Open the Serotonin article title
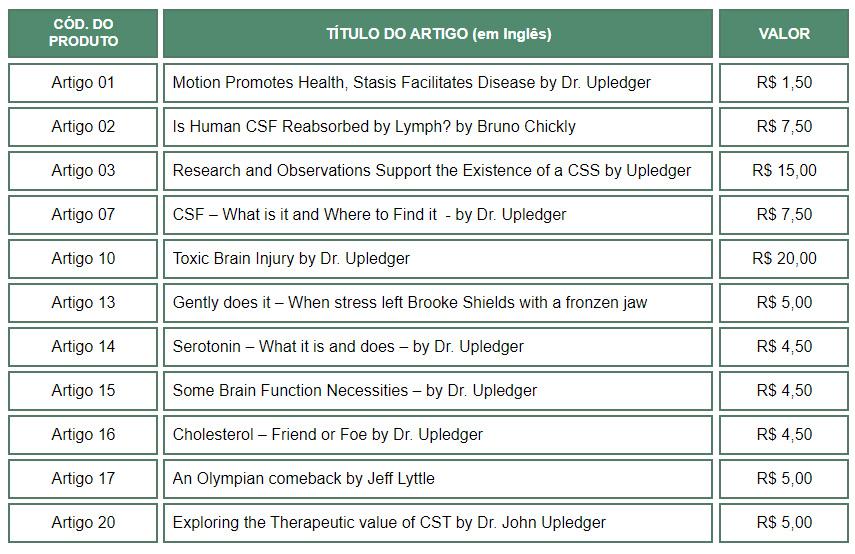Screen dimensions: 855x554 348,346
